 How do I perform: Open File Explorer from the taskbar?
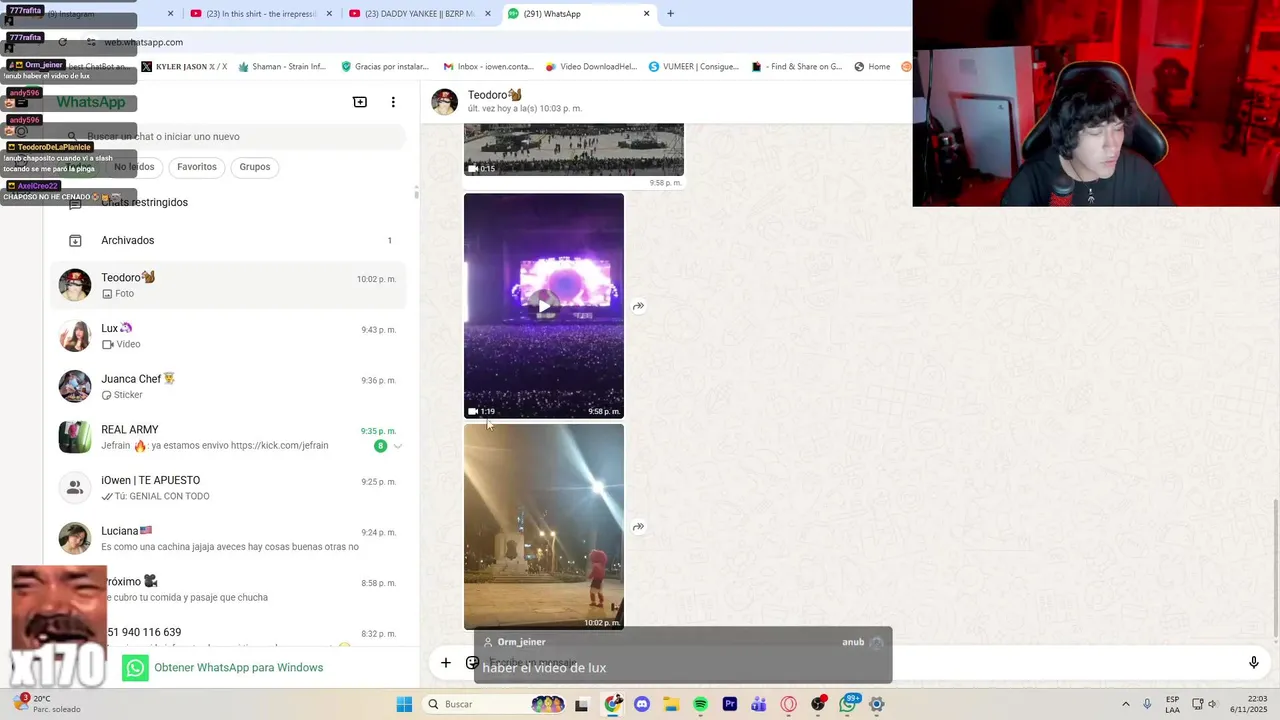coord(671,704)
